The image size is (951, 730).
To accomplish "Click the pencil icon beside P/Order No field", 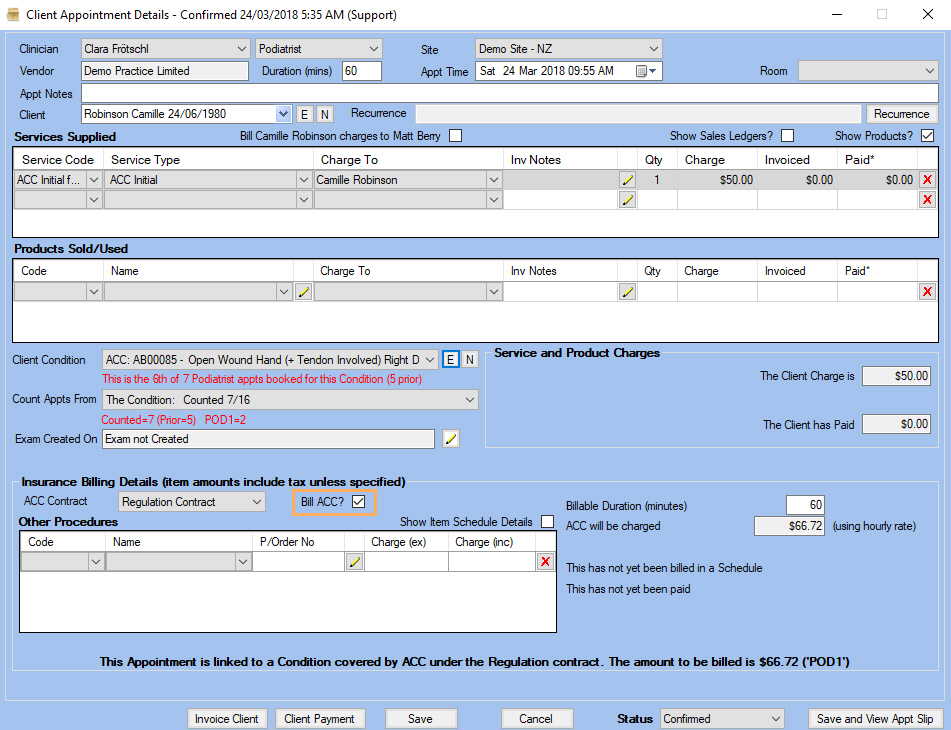I will [354, 562].
